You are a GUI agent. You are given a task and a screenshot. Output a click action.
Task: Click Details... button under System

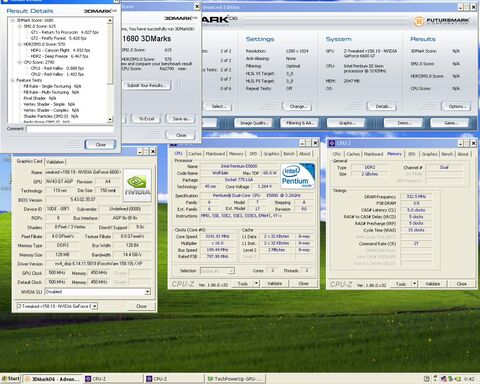point(382,107)
